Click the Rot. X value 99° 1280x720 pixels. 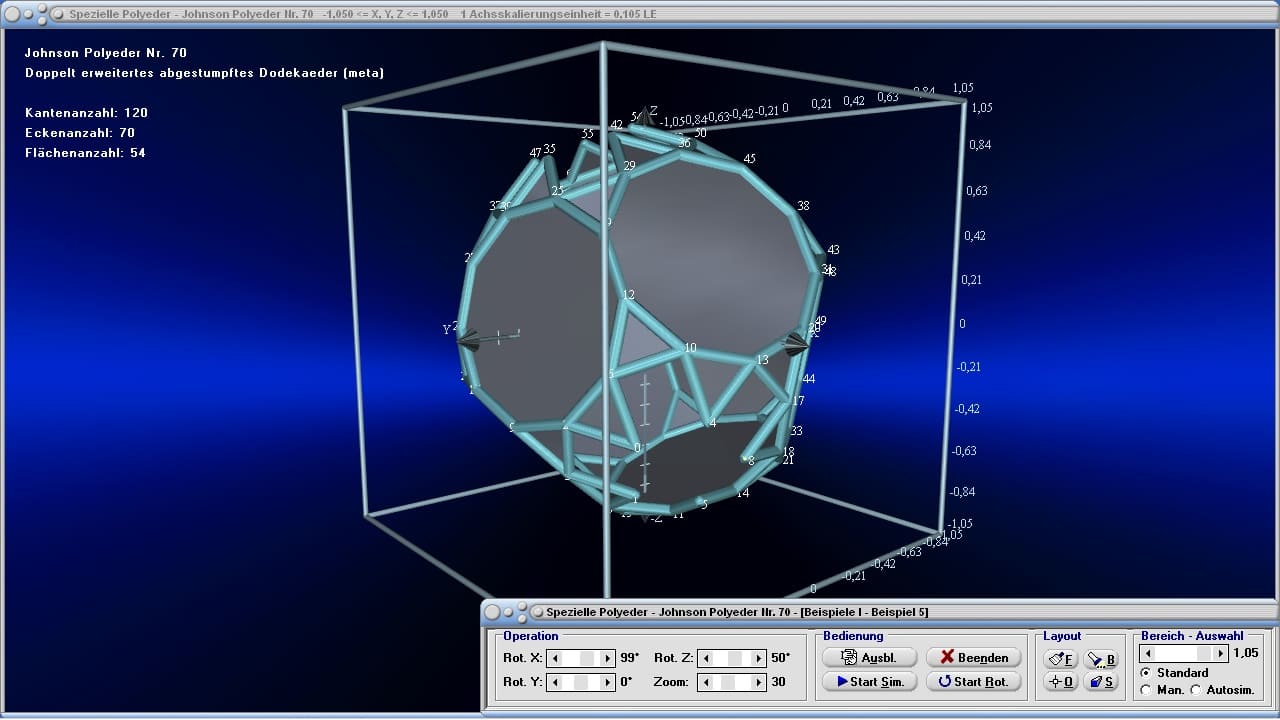629,658
